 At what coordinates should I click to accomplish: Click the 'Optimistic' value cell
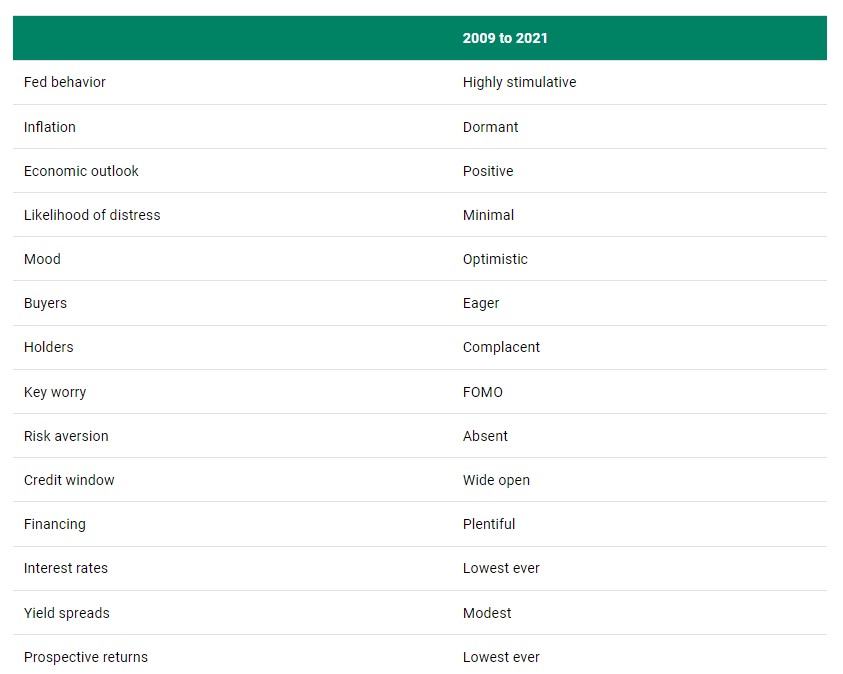click(495, 259)
